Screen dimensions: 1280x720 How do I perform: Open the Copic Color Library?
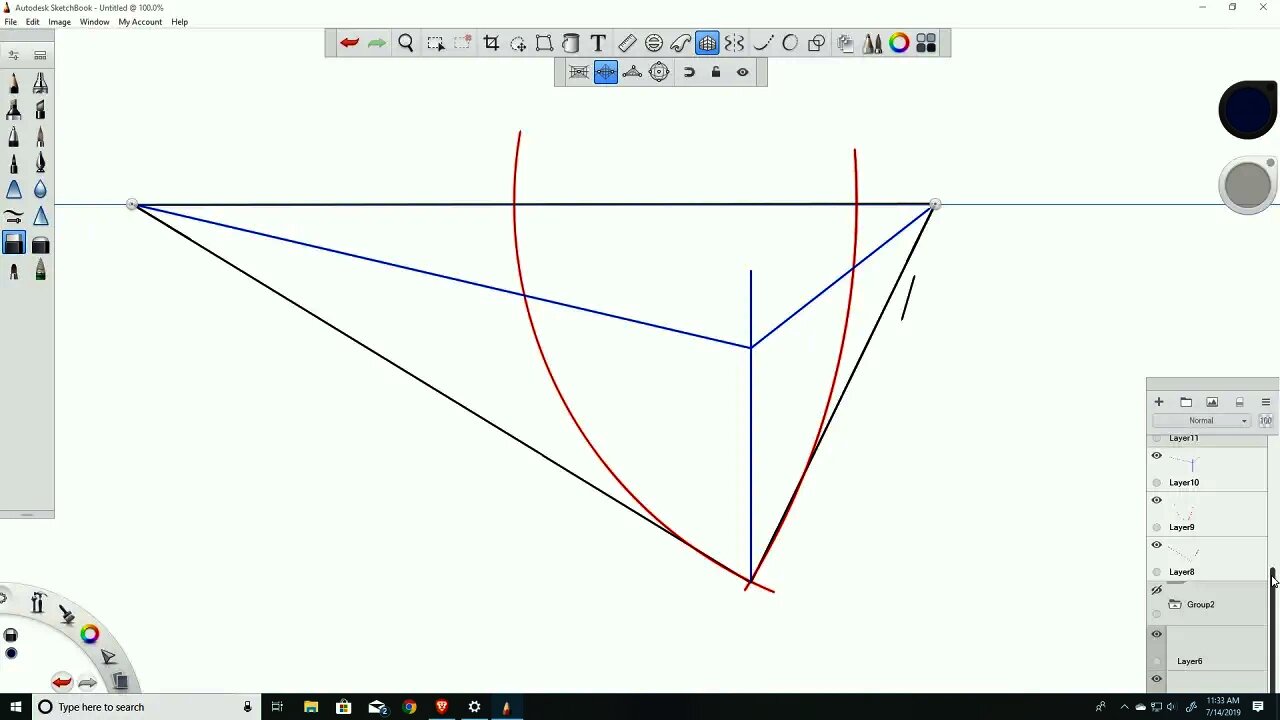tap(926, 43)
